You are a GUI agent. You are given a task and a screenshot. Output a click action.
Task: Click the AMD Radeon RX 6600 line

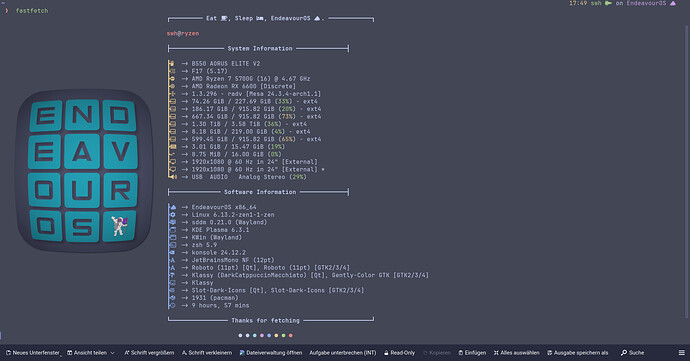click(x=243, y=86)
